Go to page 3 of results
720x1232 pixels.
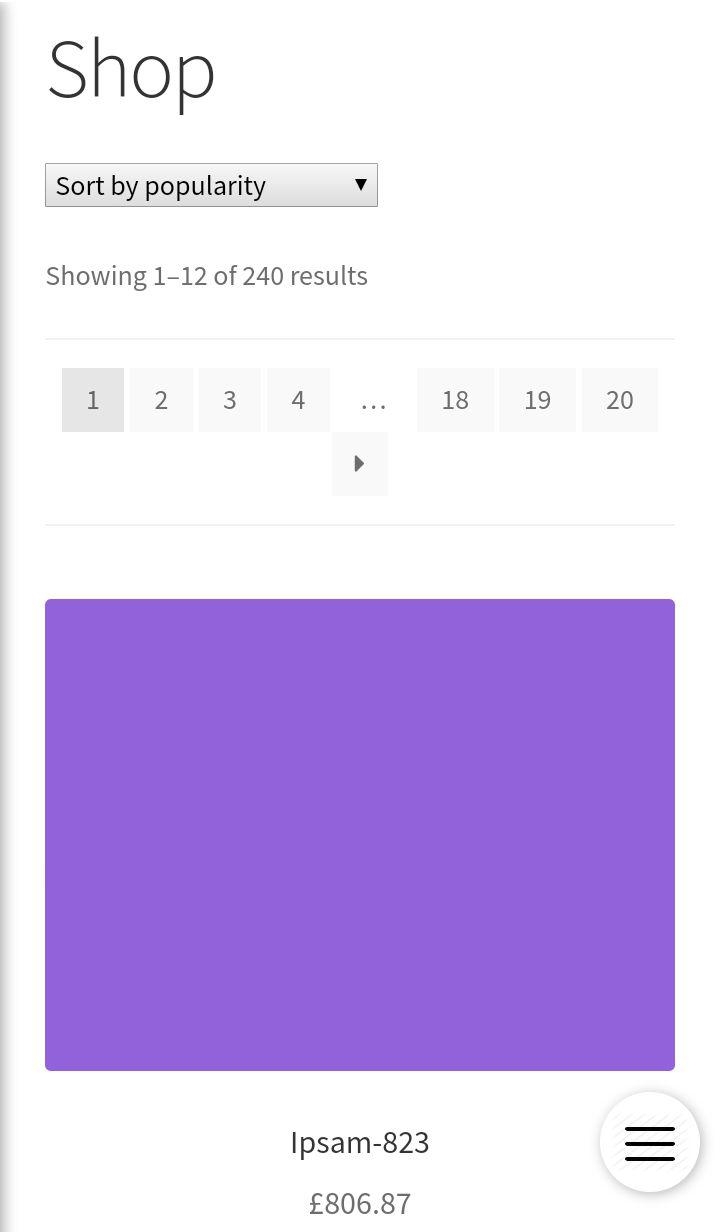[229, 400]
